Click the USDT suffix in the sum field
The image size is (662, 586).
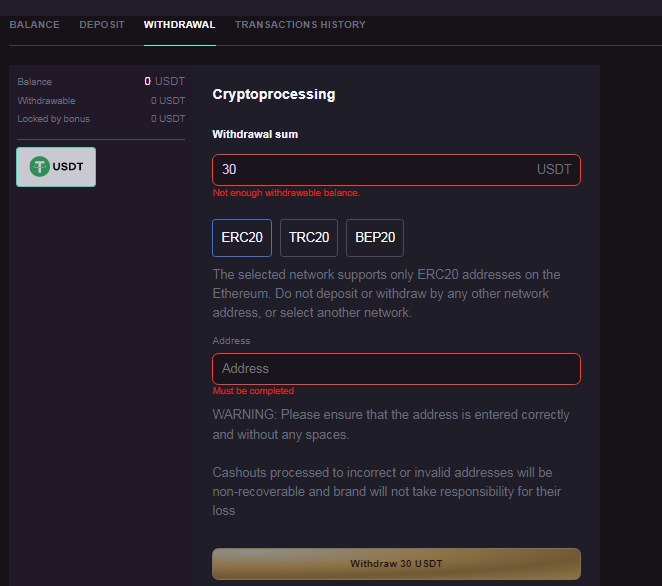pos(554,170)
